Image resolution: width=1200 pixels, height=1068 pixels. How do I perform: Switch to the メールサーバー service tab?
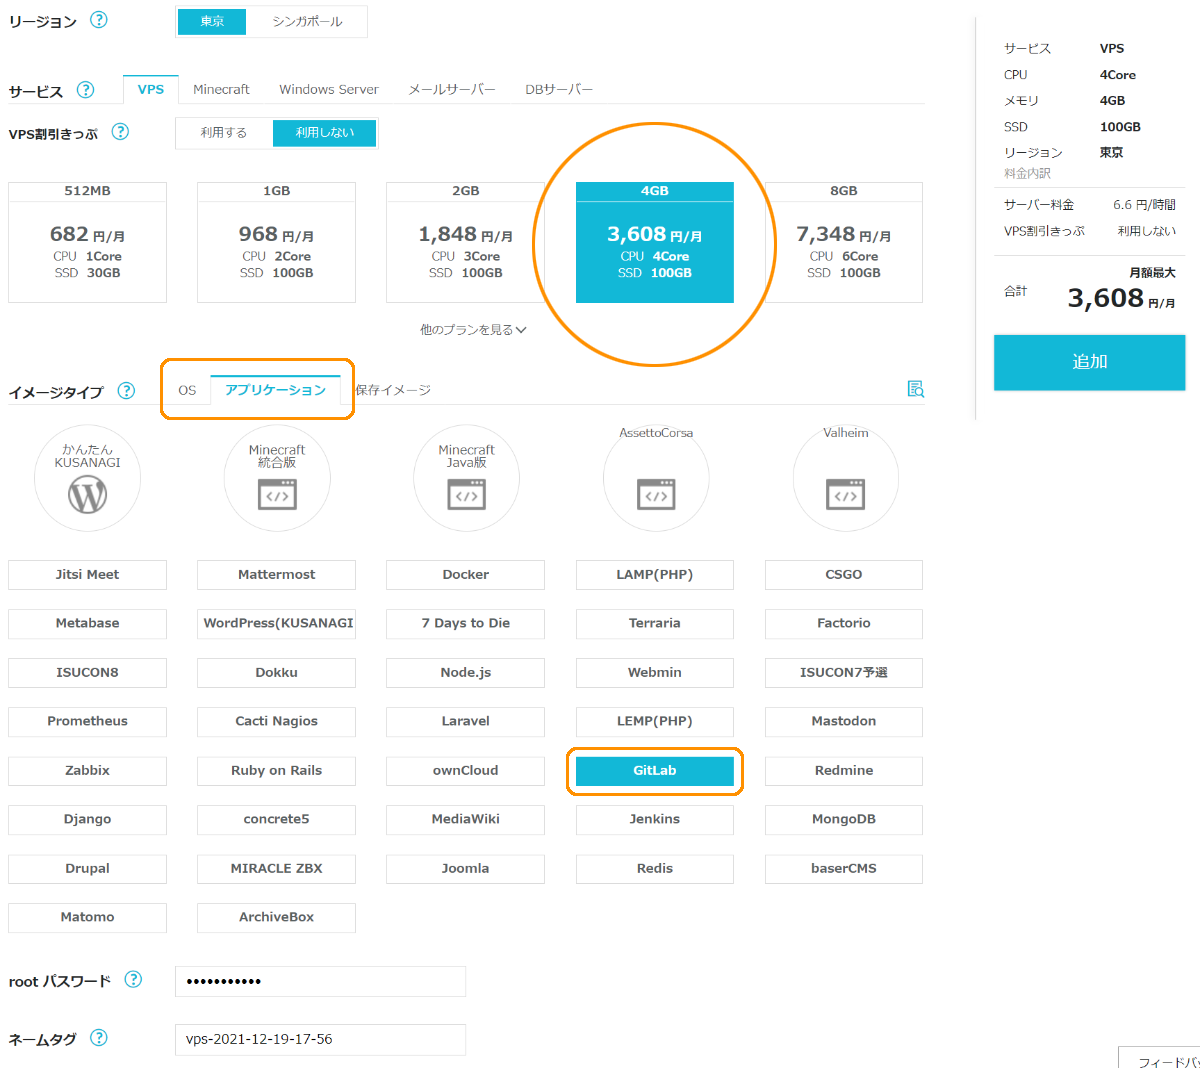click(x=452, y=89)
